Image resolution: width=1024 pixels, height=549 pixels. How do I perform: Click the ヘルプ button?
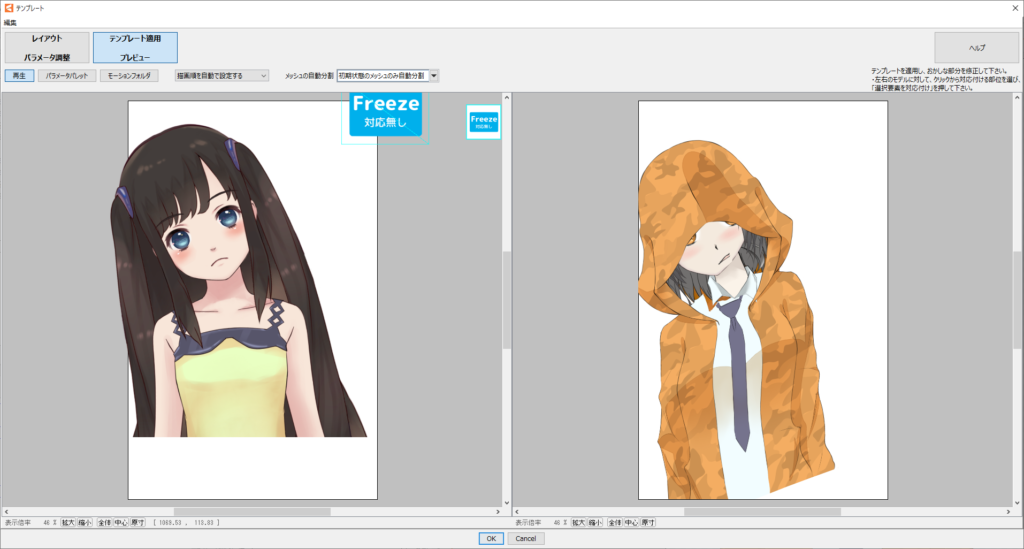pos(976,48)
